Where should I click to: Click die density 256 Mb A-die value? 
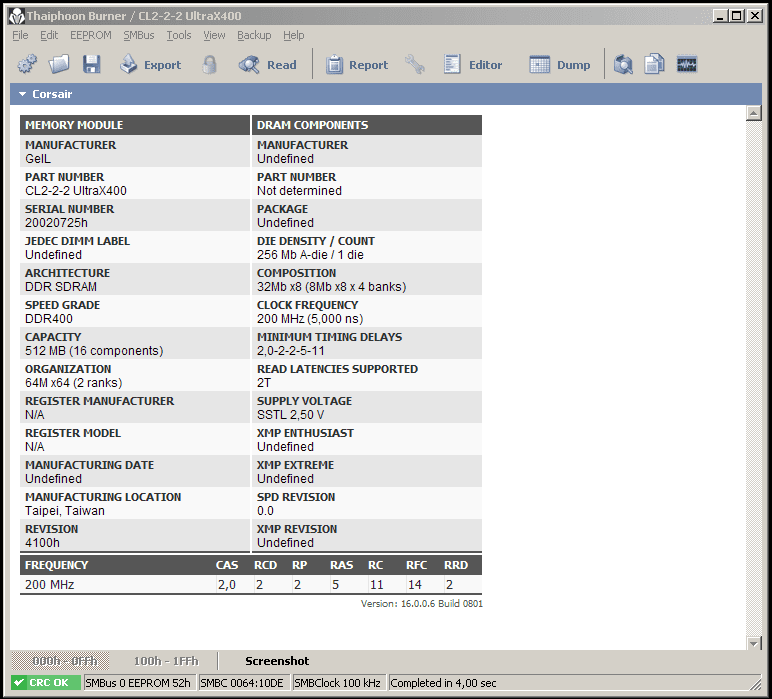point(310,255)
